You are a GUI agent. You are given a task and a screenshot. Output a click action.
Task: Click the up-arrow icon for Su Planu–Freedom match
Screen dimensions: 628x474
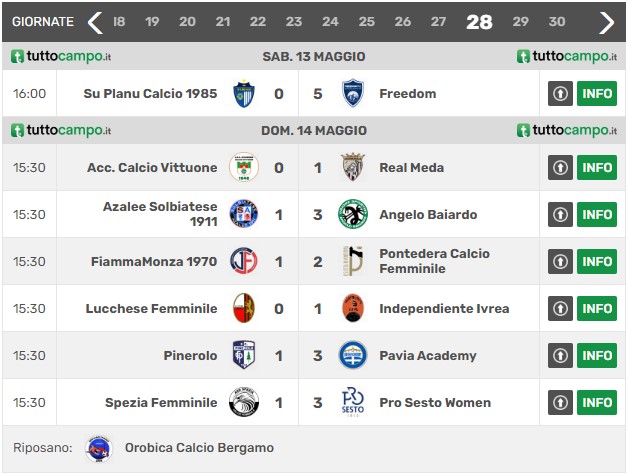pyautogui.click(x=560, y=94)
